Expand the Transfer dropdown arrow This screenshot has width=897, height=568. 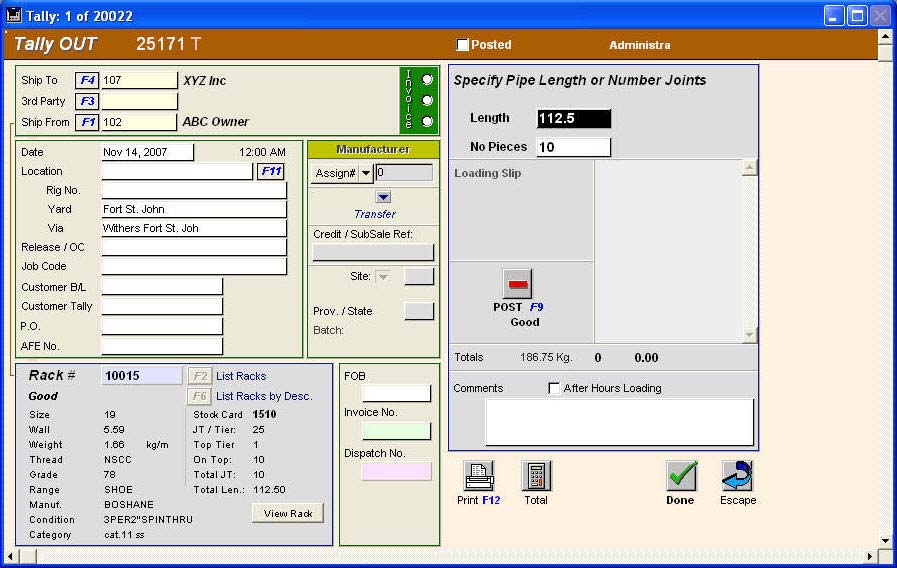[383, 197]
